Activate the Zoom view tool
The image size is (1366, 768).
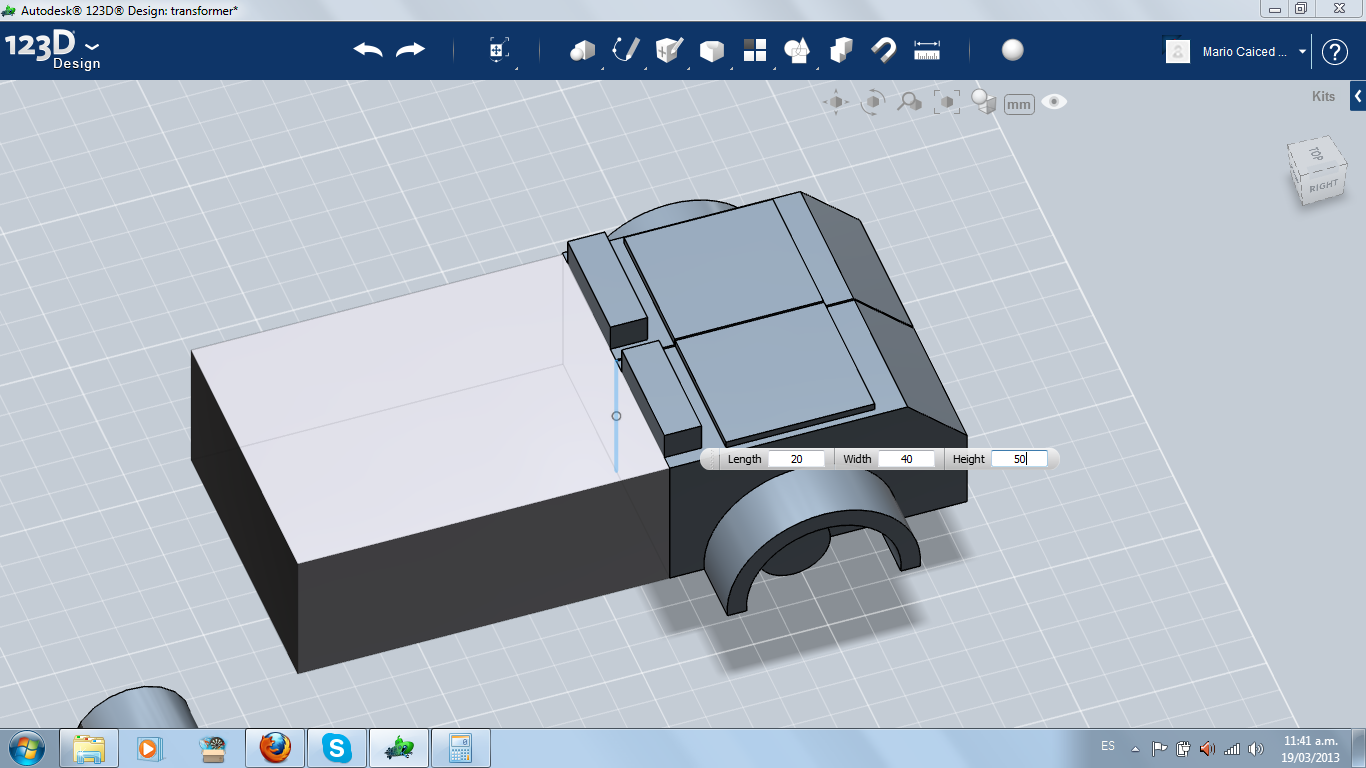pos(909,102)
